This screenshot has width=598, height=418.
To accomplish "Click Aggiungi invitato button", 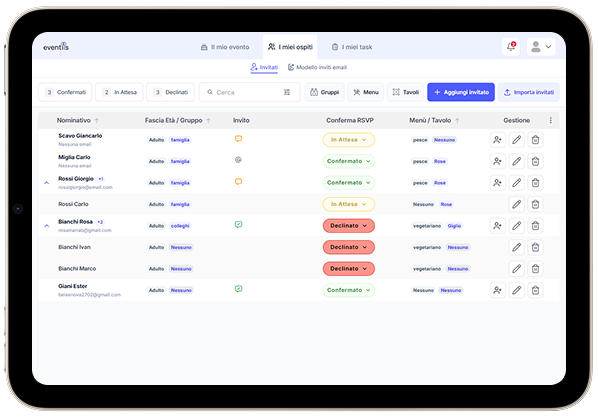I will [461, 92].
